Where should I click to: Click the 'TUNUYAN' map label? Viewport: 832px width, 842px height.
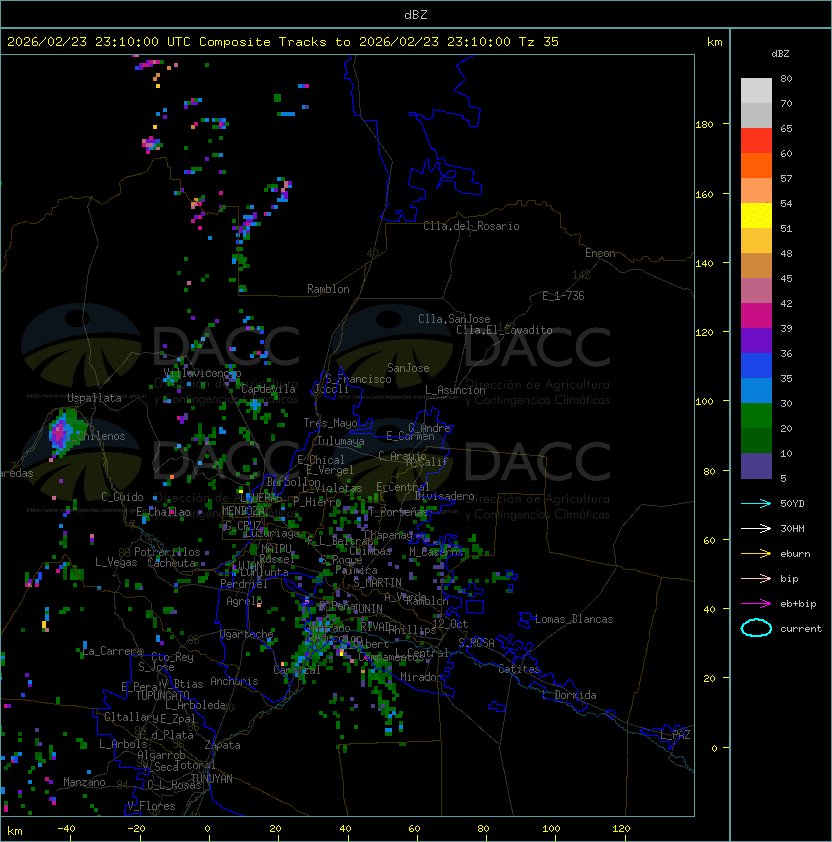pyautogui.click(x=212, y=779)
